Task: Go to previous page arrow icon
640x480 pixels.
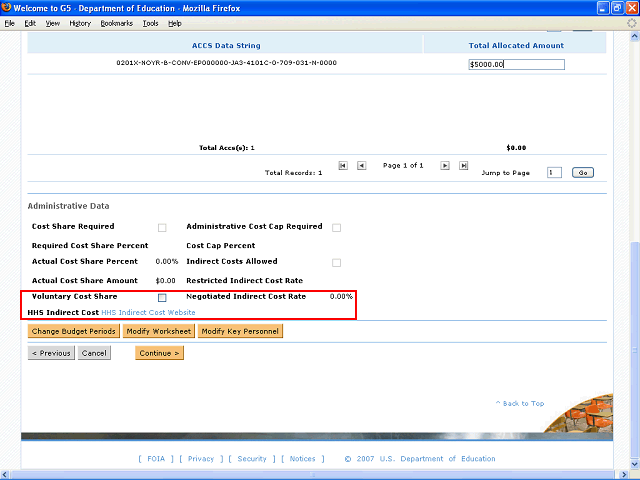Action: tap(362, 166)
